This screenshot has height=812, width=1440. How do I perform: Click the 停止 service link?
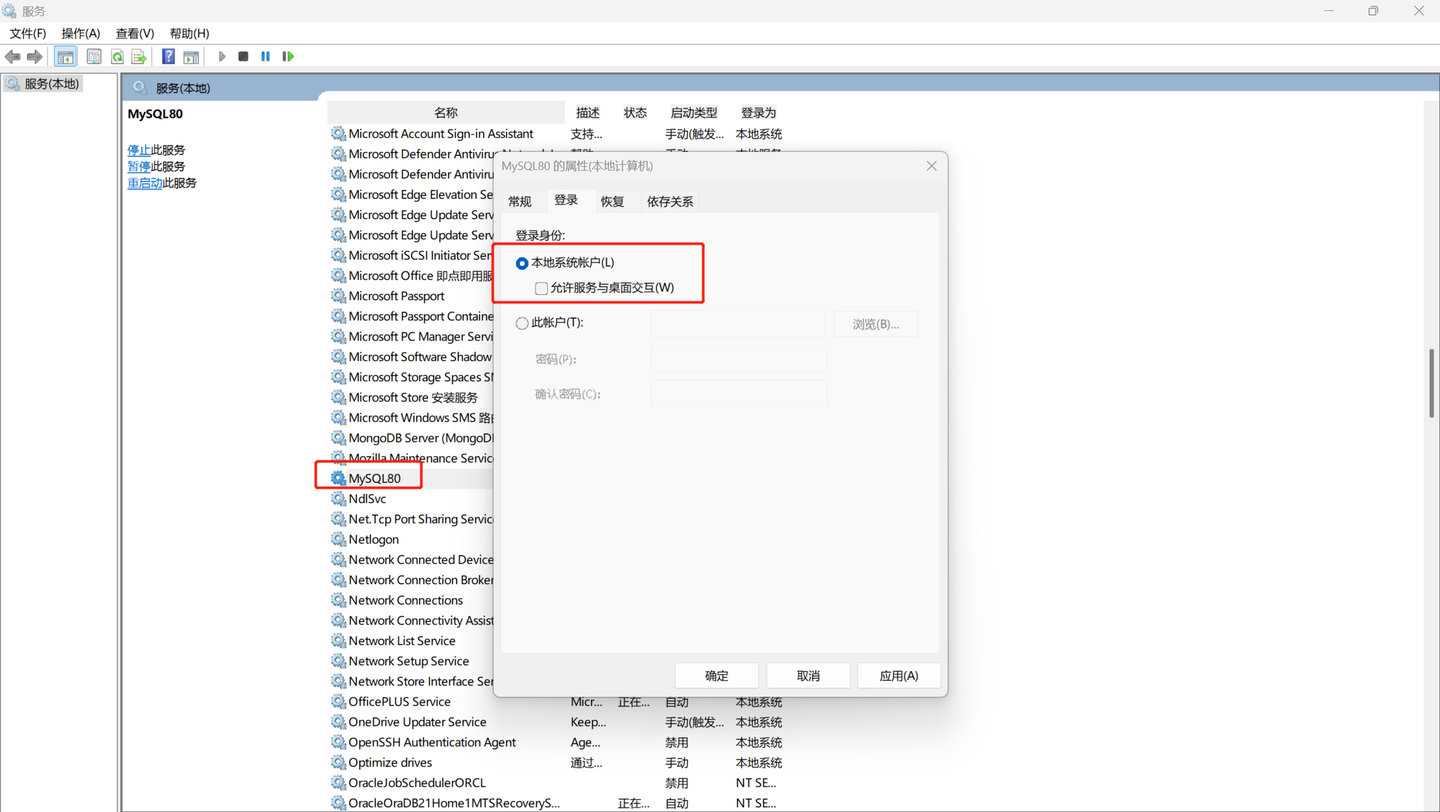[x=139, y=150]
